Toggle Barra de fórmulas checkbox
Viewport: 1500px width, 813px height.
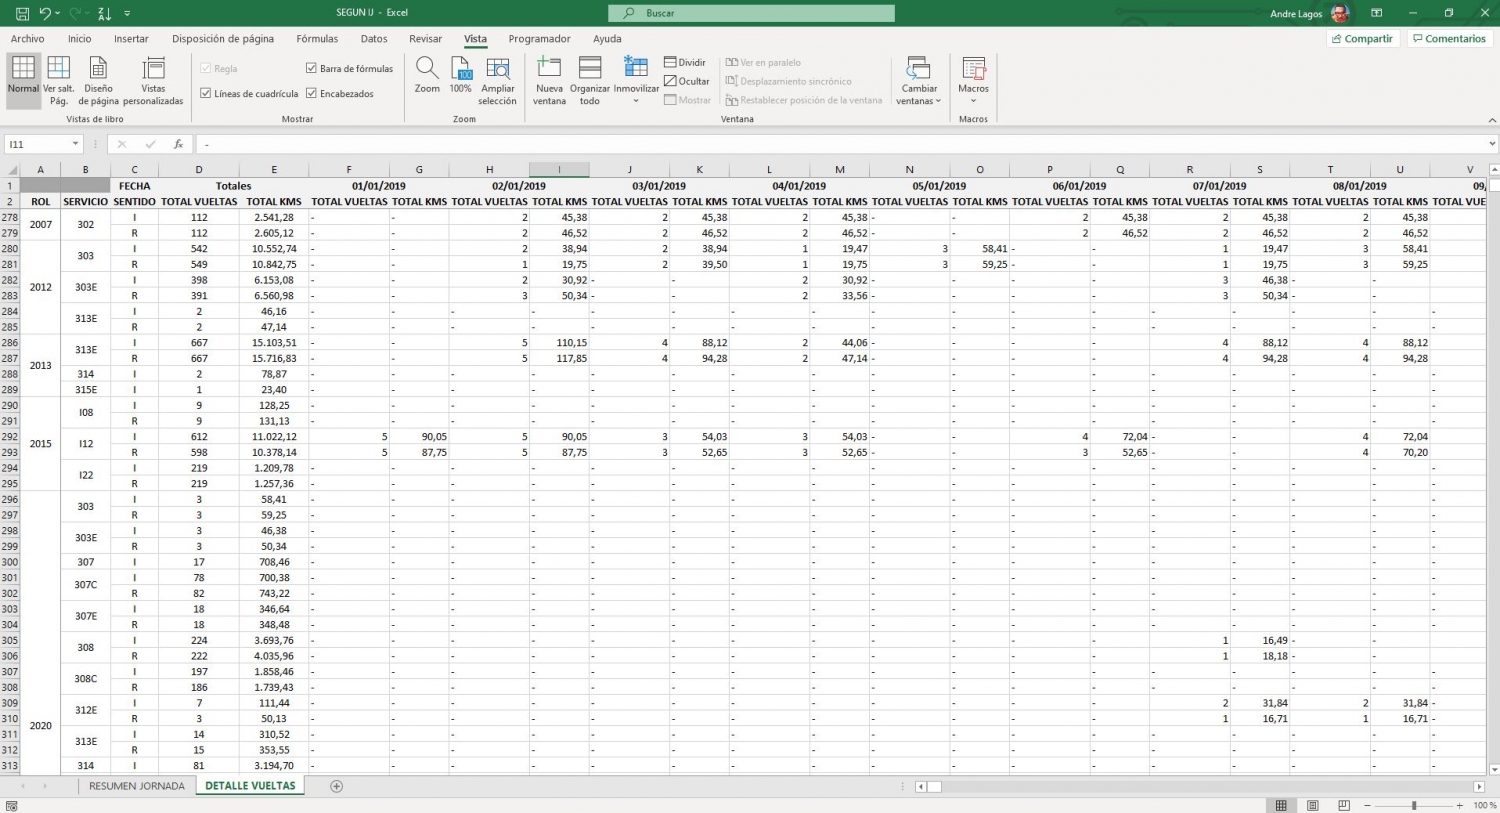311,68
